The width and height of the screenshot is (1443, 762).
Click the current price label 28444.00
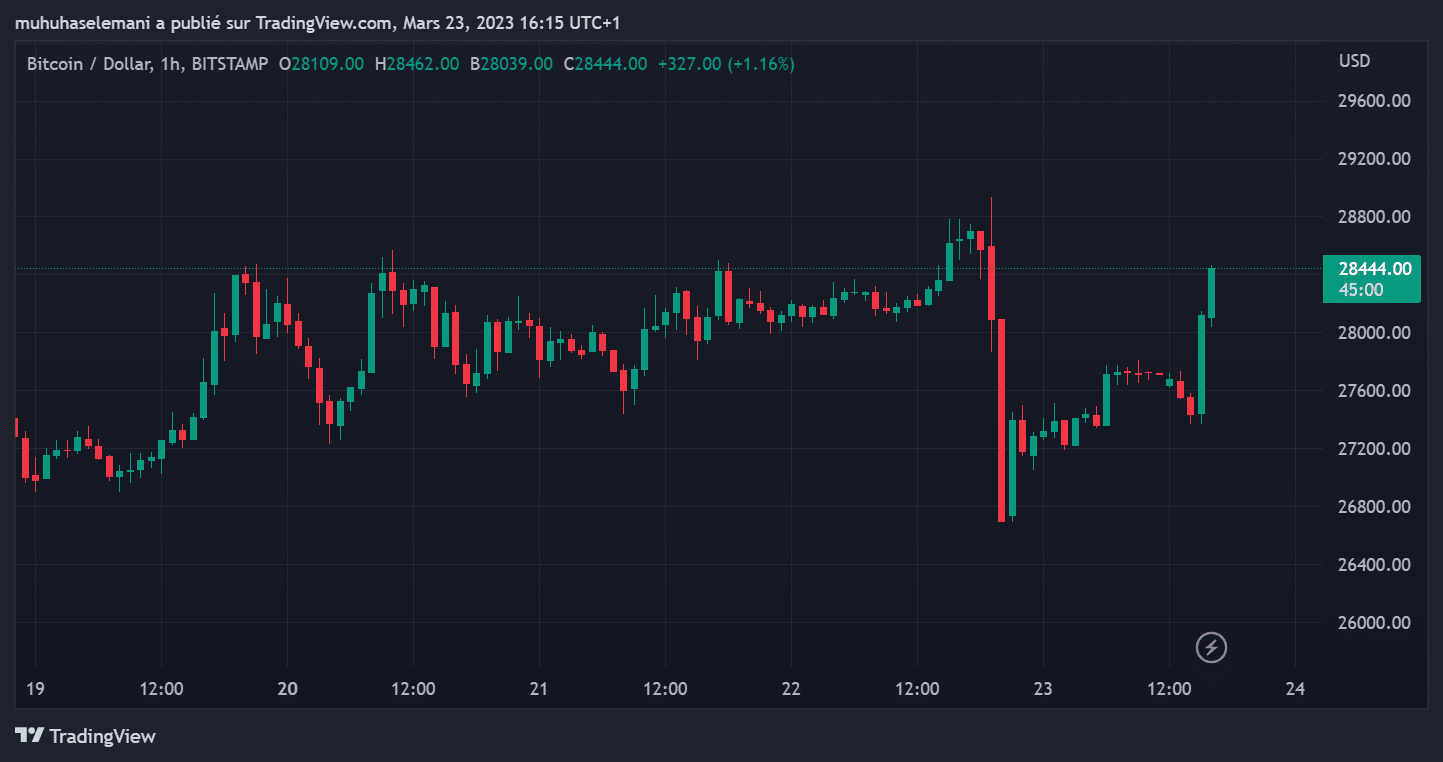[1375, 268]
